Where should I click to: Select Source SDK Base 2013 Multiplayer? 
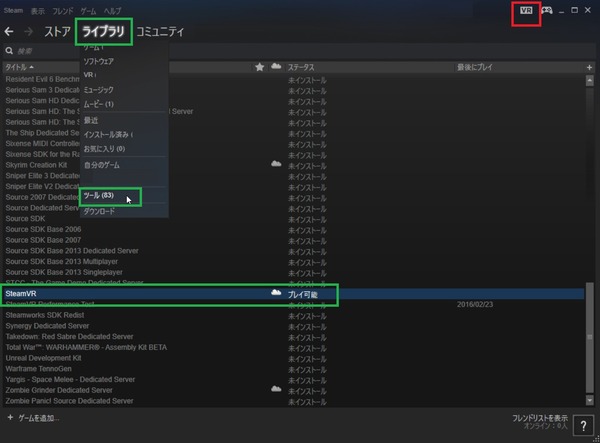62,261
